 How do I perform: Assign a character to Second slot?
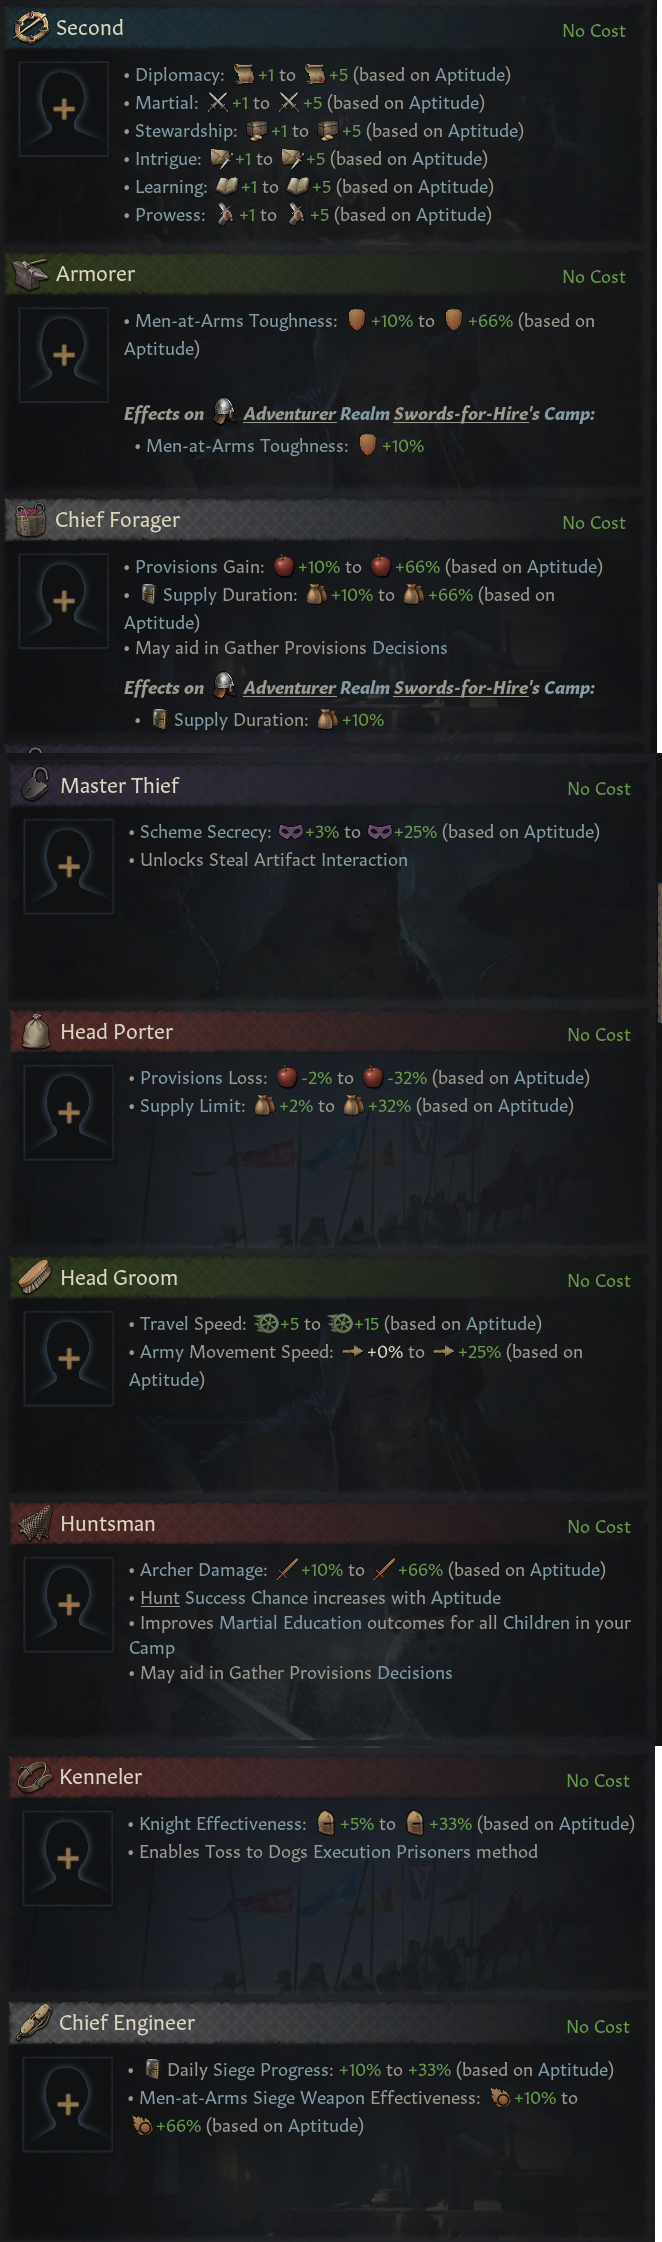coord(64,109)
